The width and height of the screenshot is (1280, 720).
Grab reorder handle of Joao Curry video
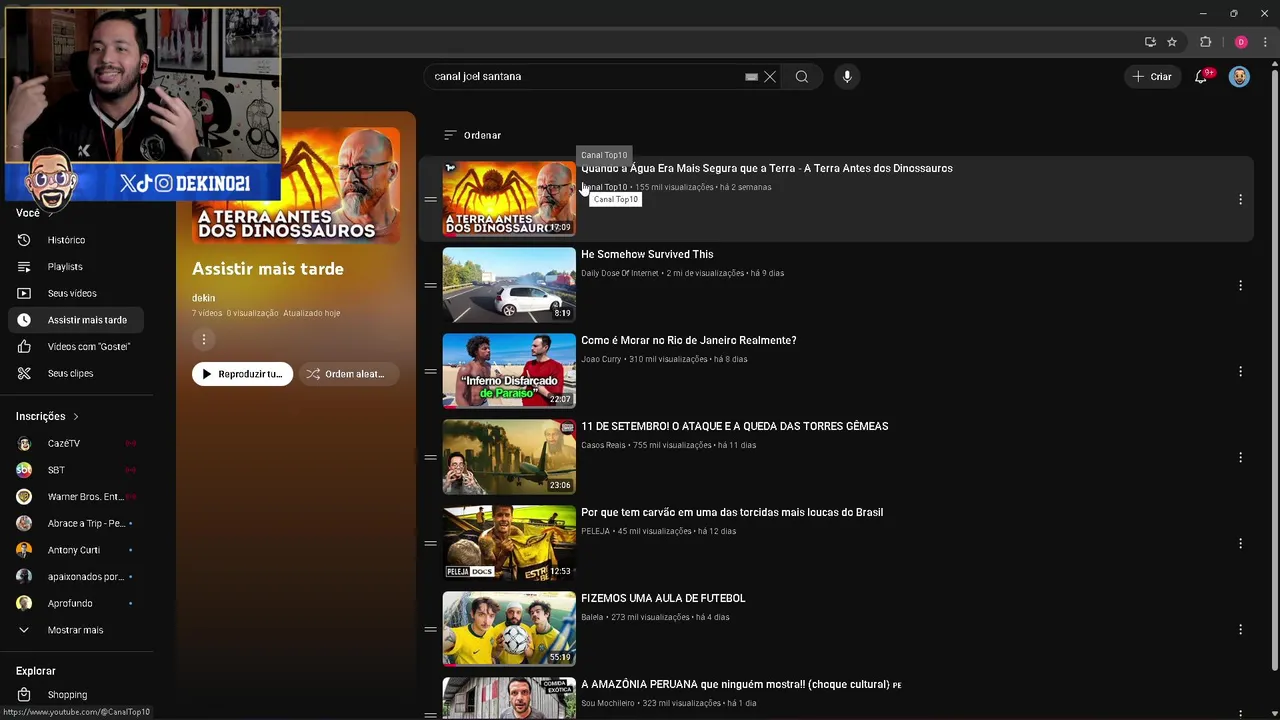pyautogui.click(x=430, y=372)
